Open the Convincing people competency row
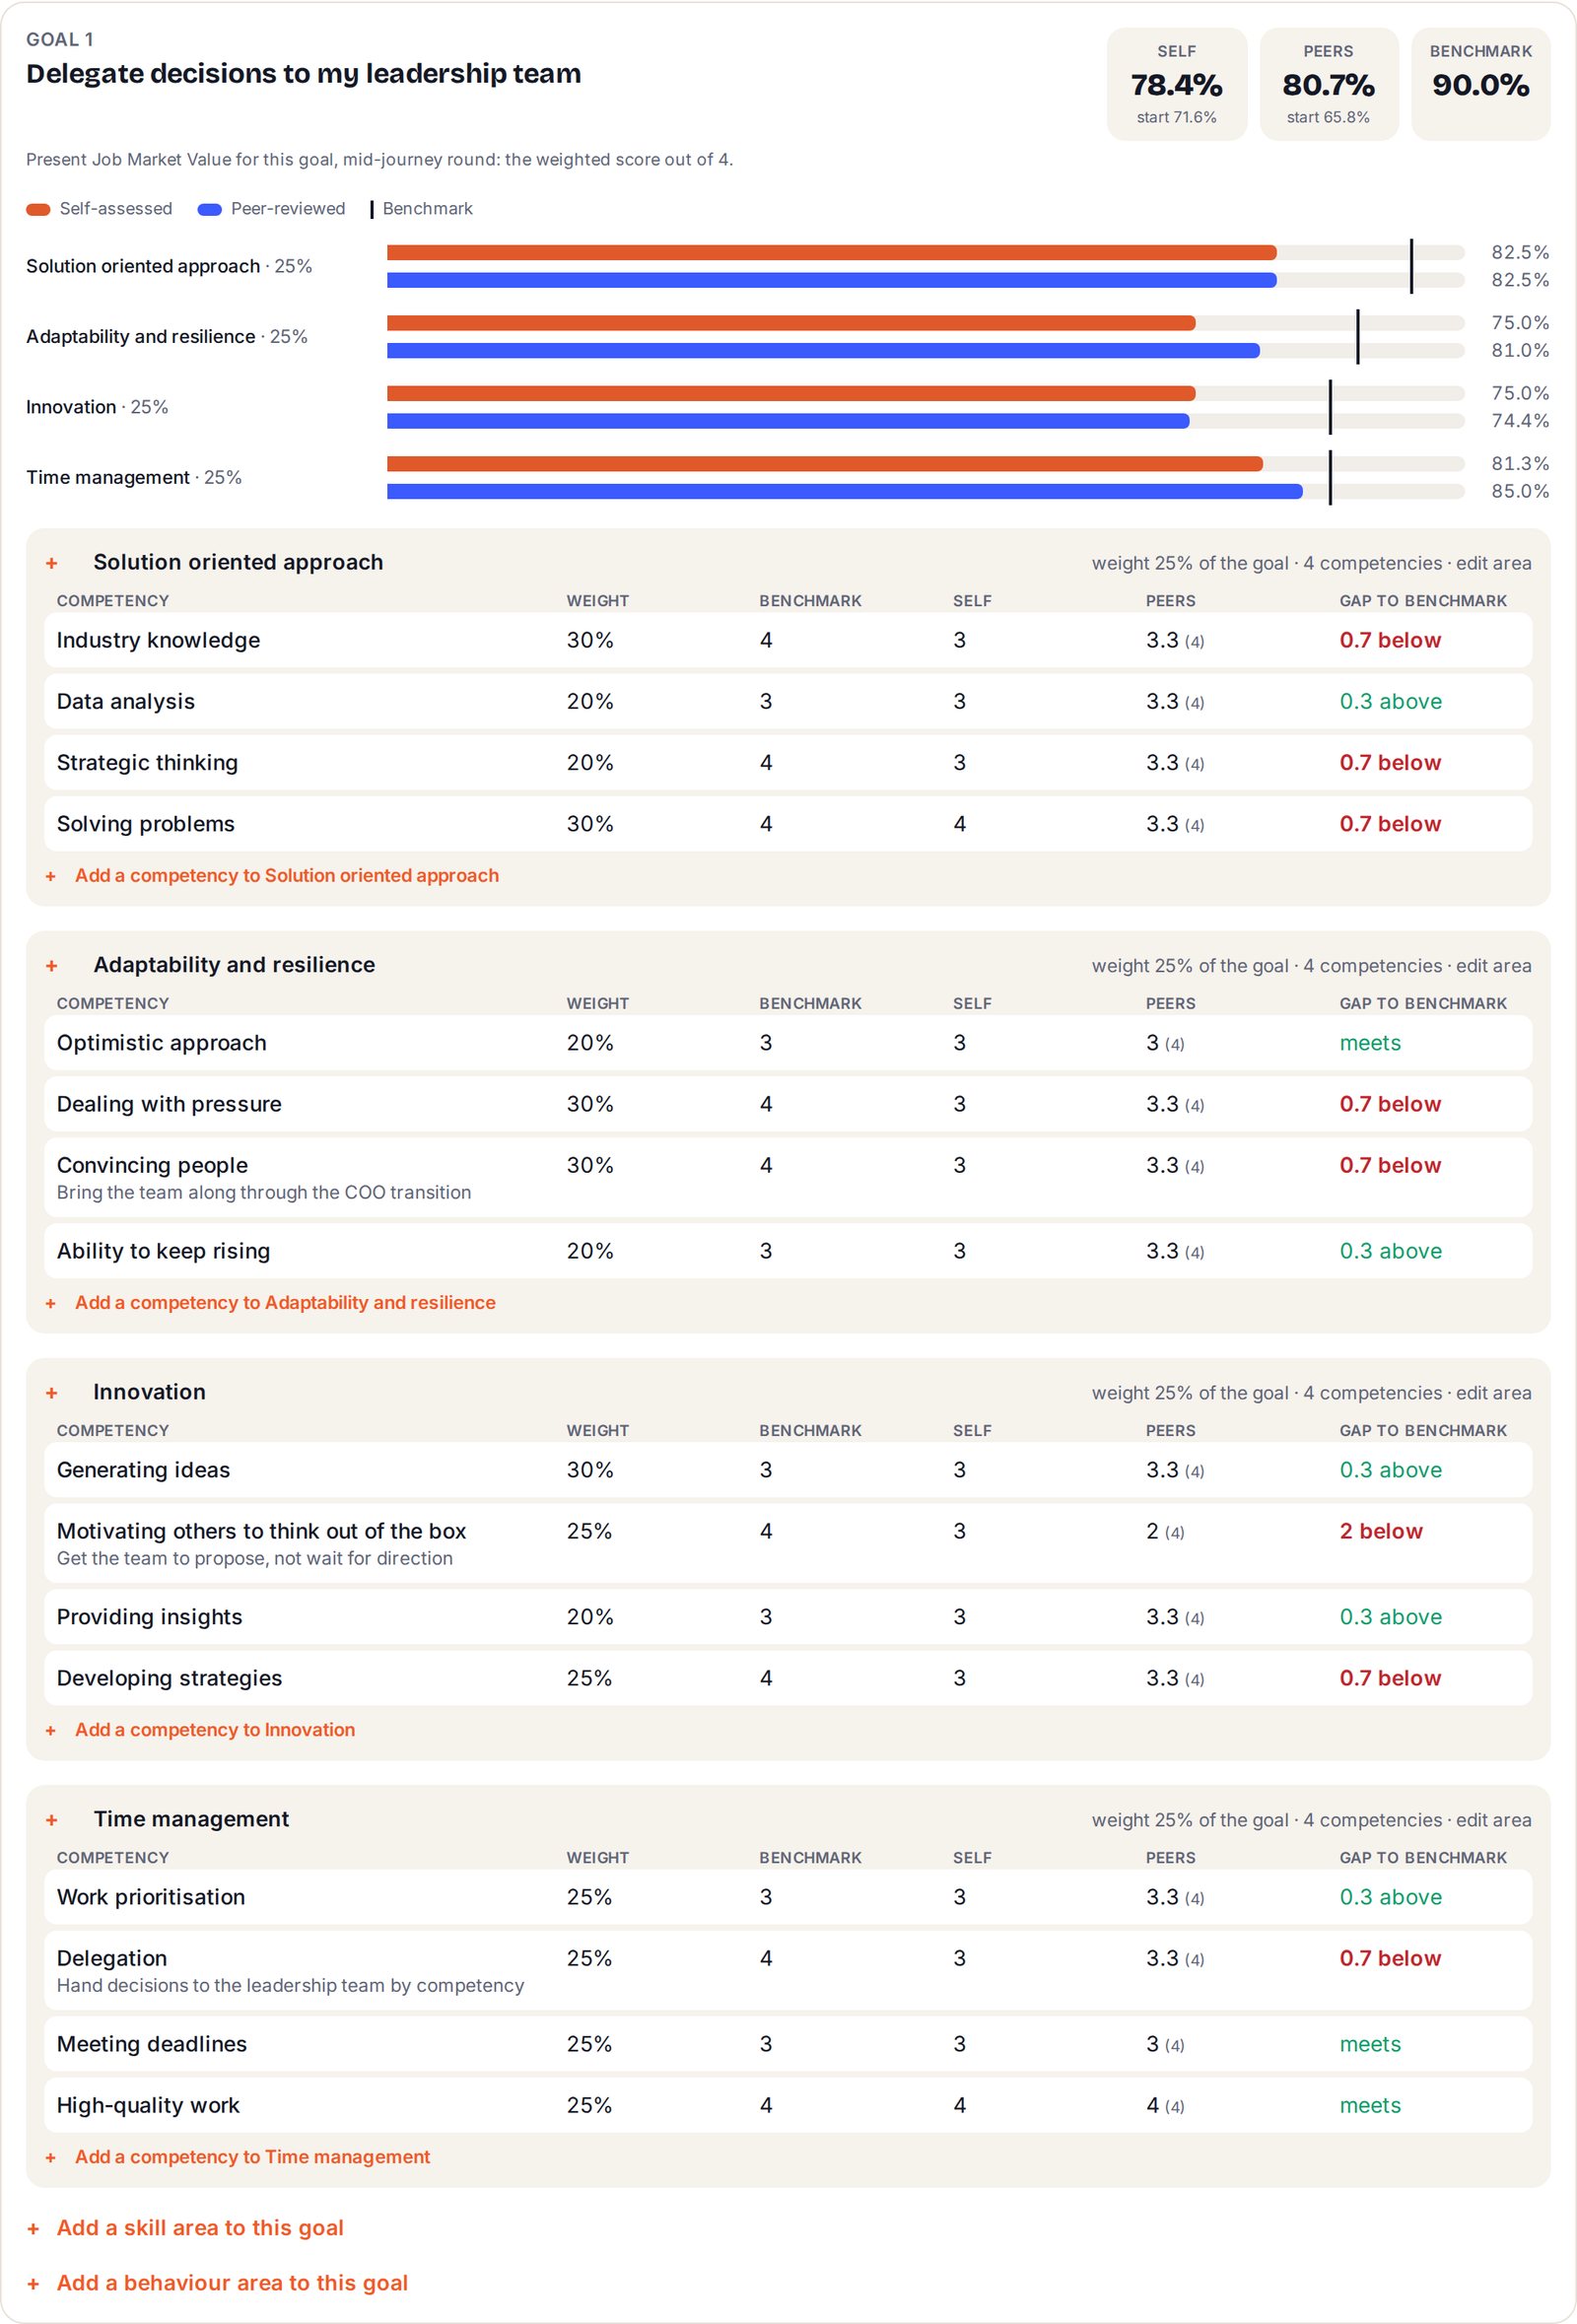This screenshot has height=2324, width=1577. [788, 1177]
